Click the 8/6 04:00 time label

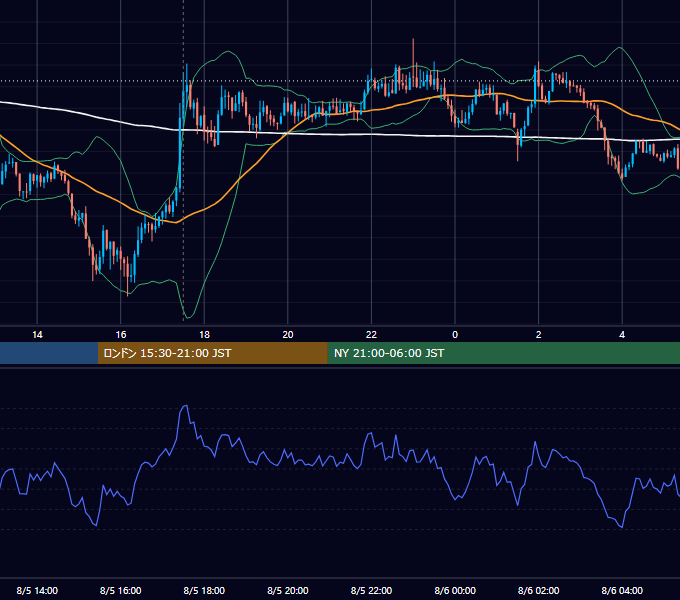622,590
